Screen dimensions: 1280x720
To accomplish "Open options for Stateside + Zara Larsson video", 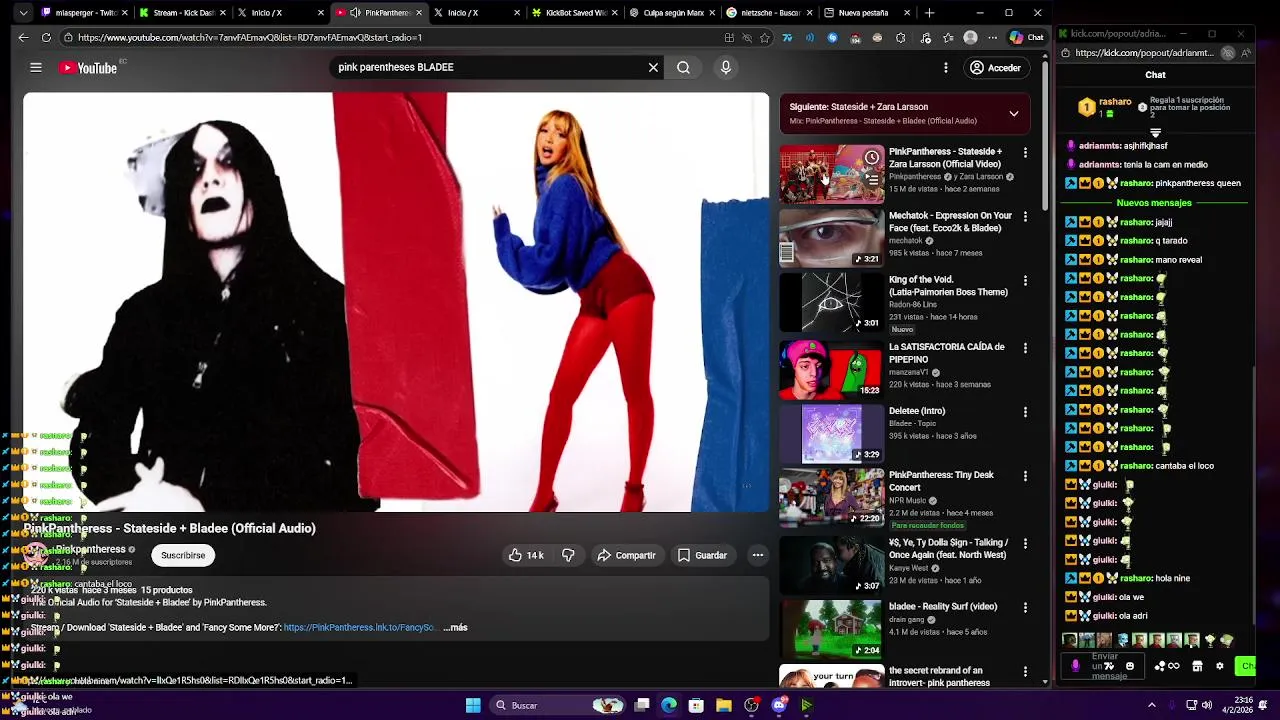I will (x=1025, y=153).
